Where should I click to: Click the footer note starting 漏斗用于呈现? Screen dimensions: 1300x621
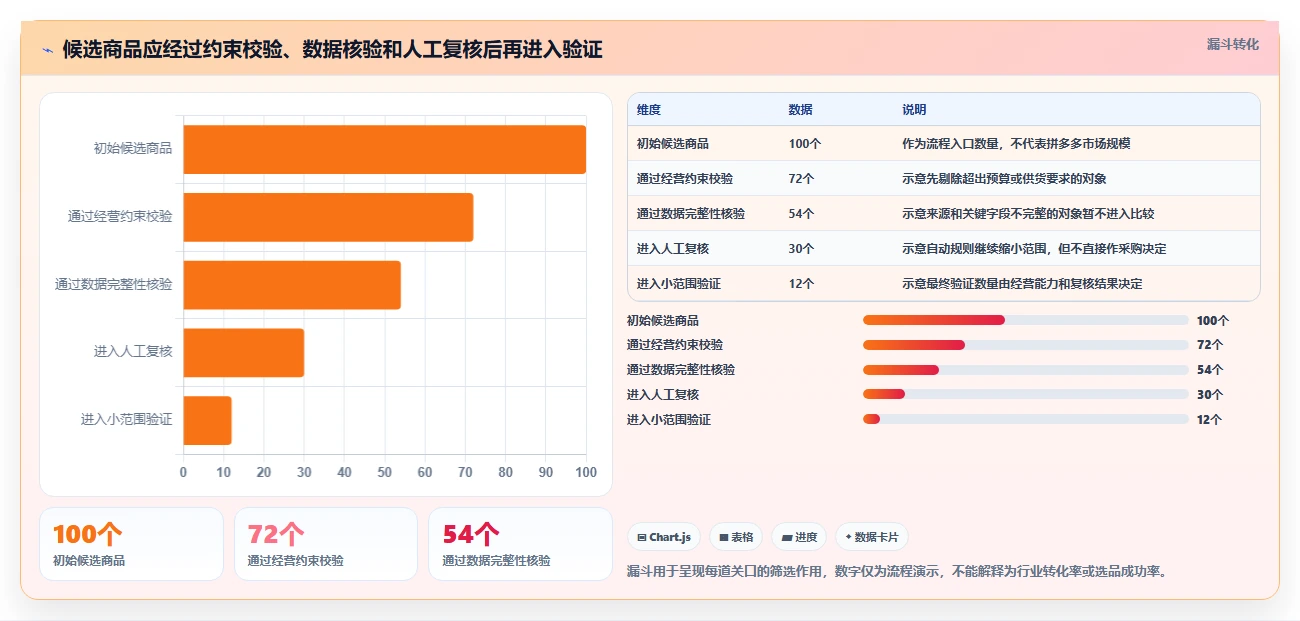click(897, 572)
